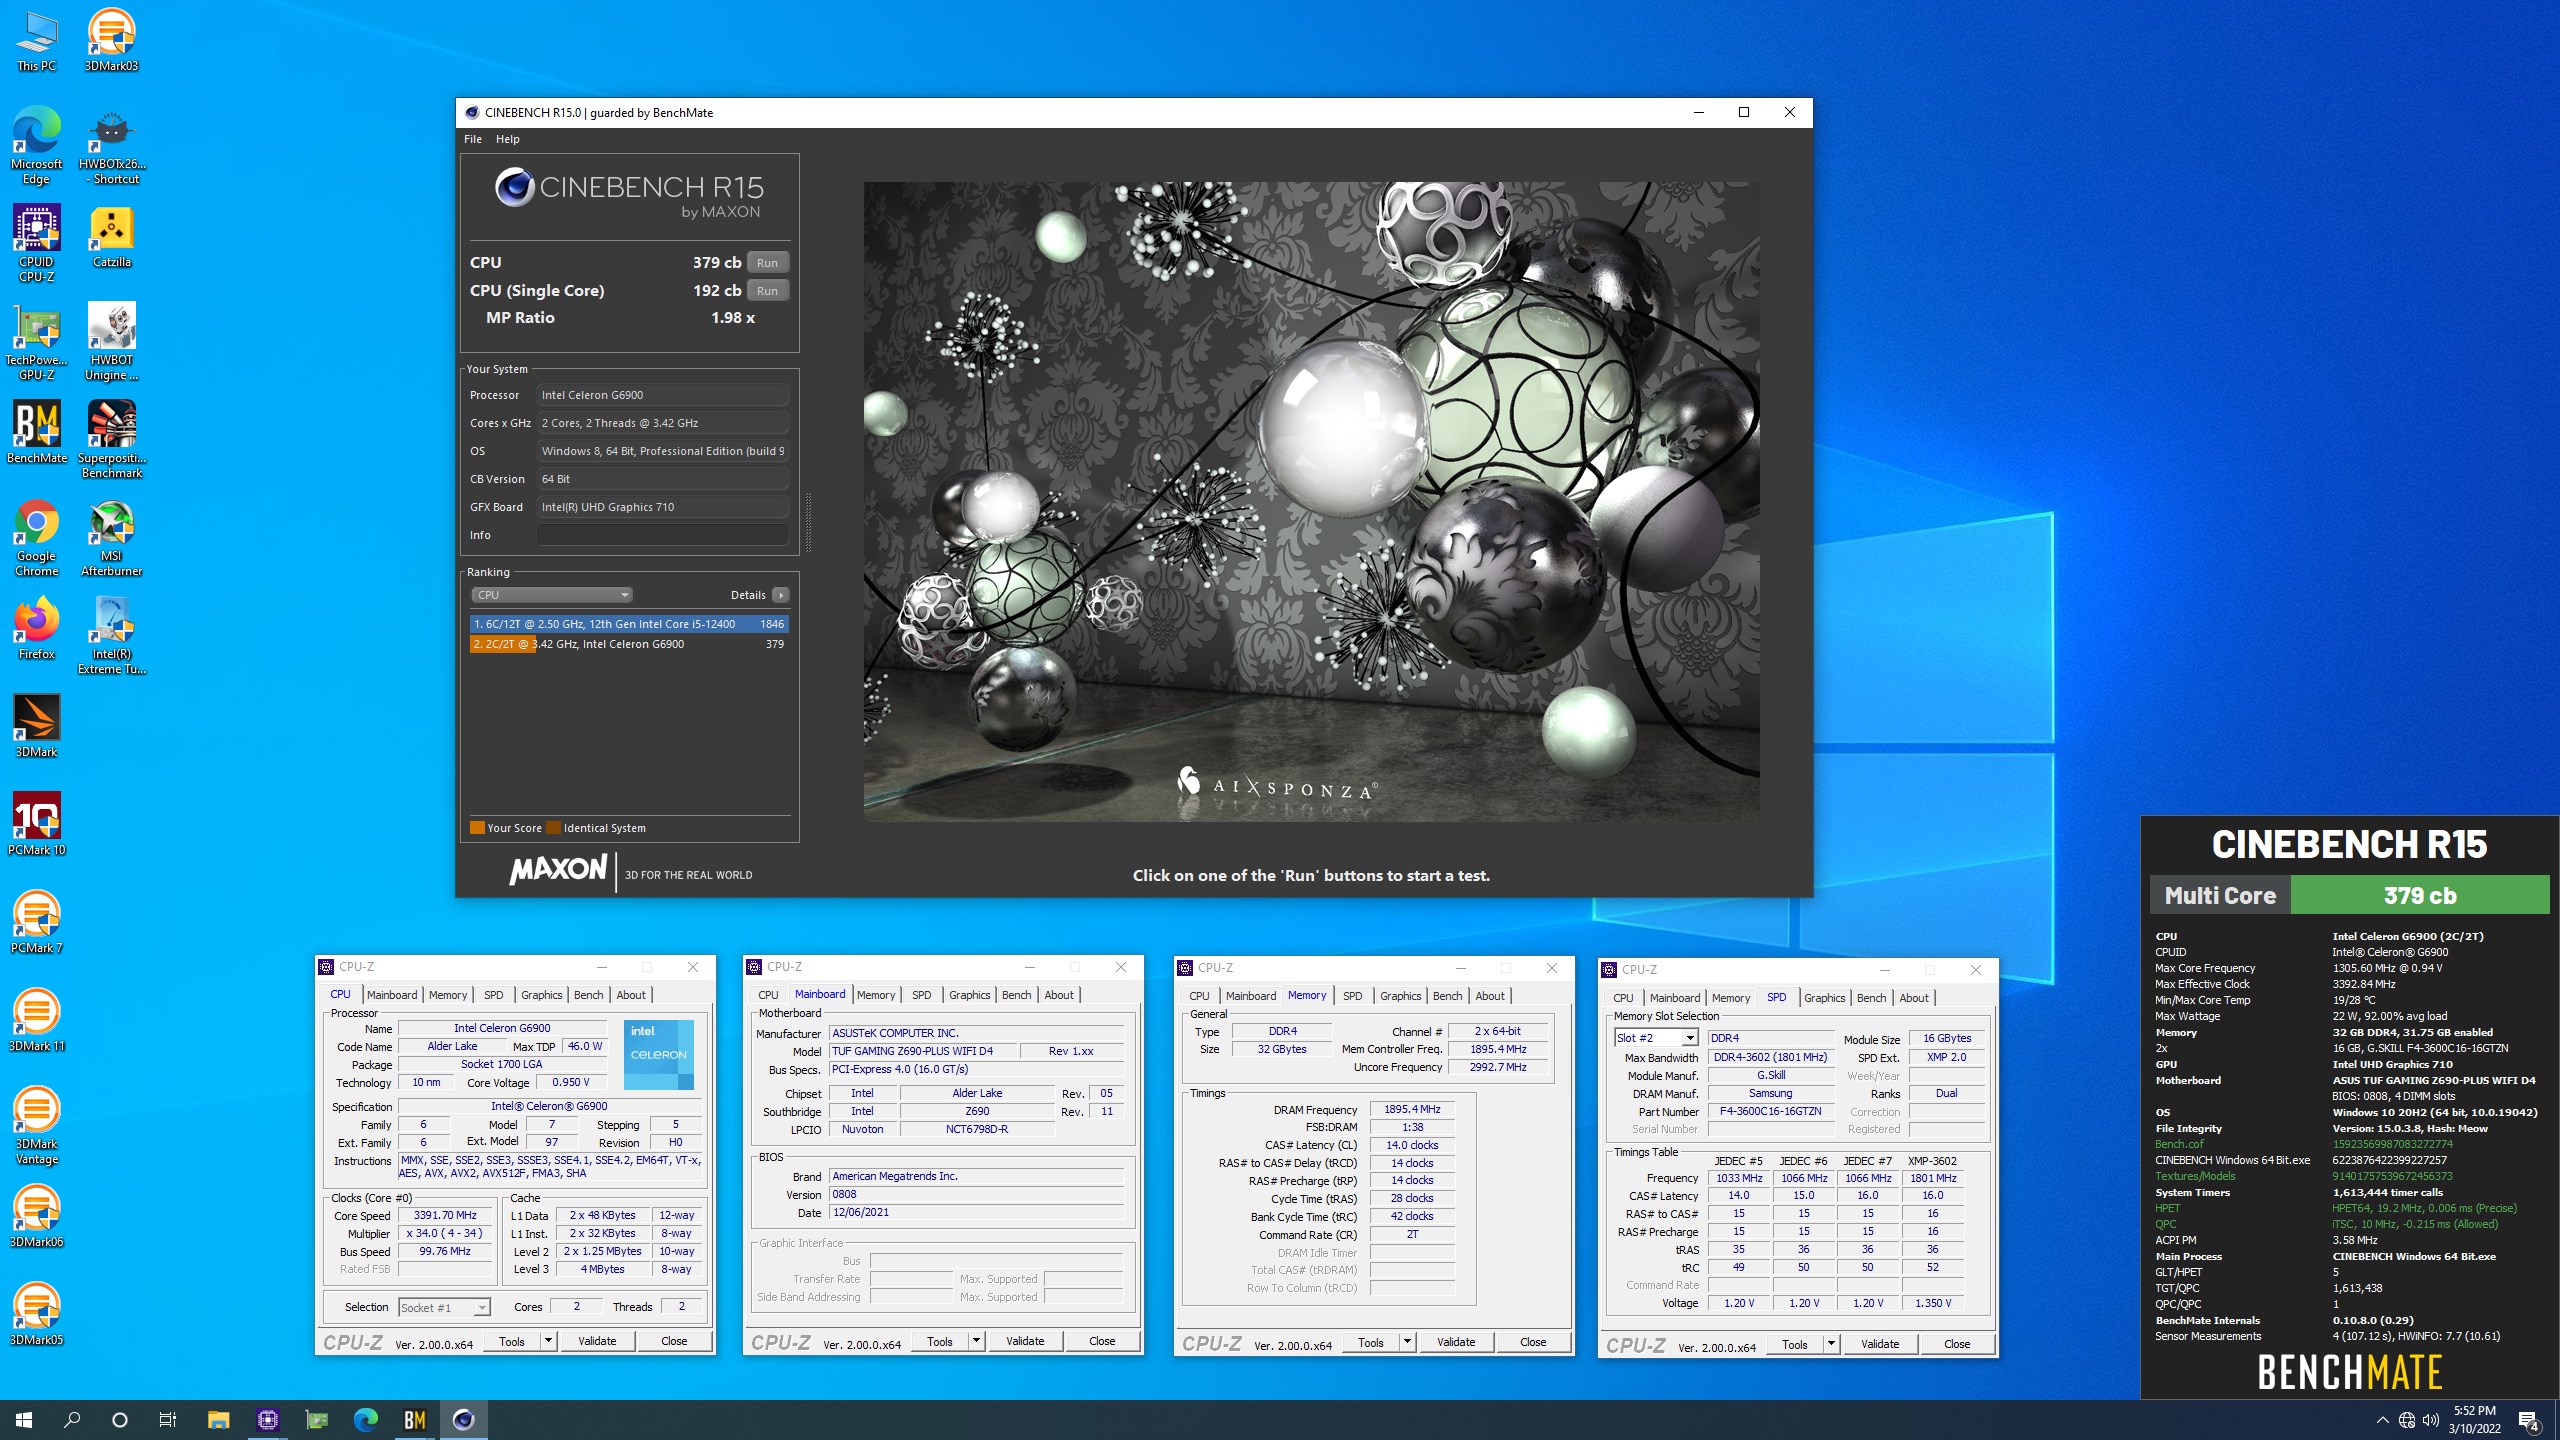Open the Socket #1 selection dropdown in CPU-Z
This screenshot has width=2560, height=1440.
(x=444, y=1307)
